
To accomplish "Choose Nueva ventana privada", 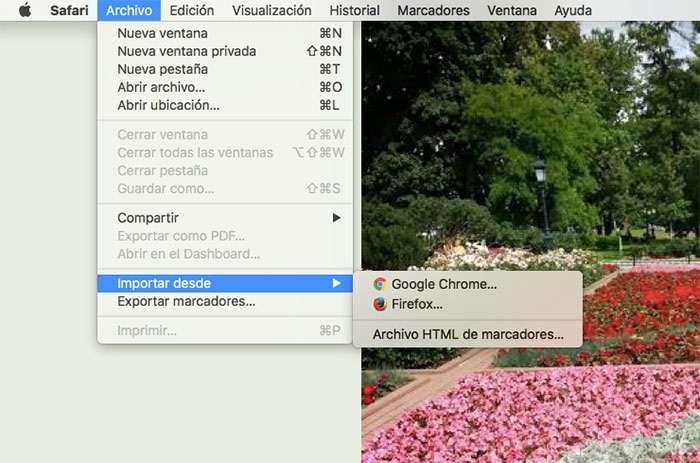I will pos(186,51).
